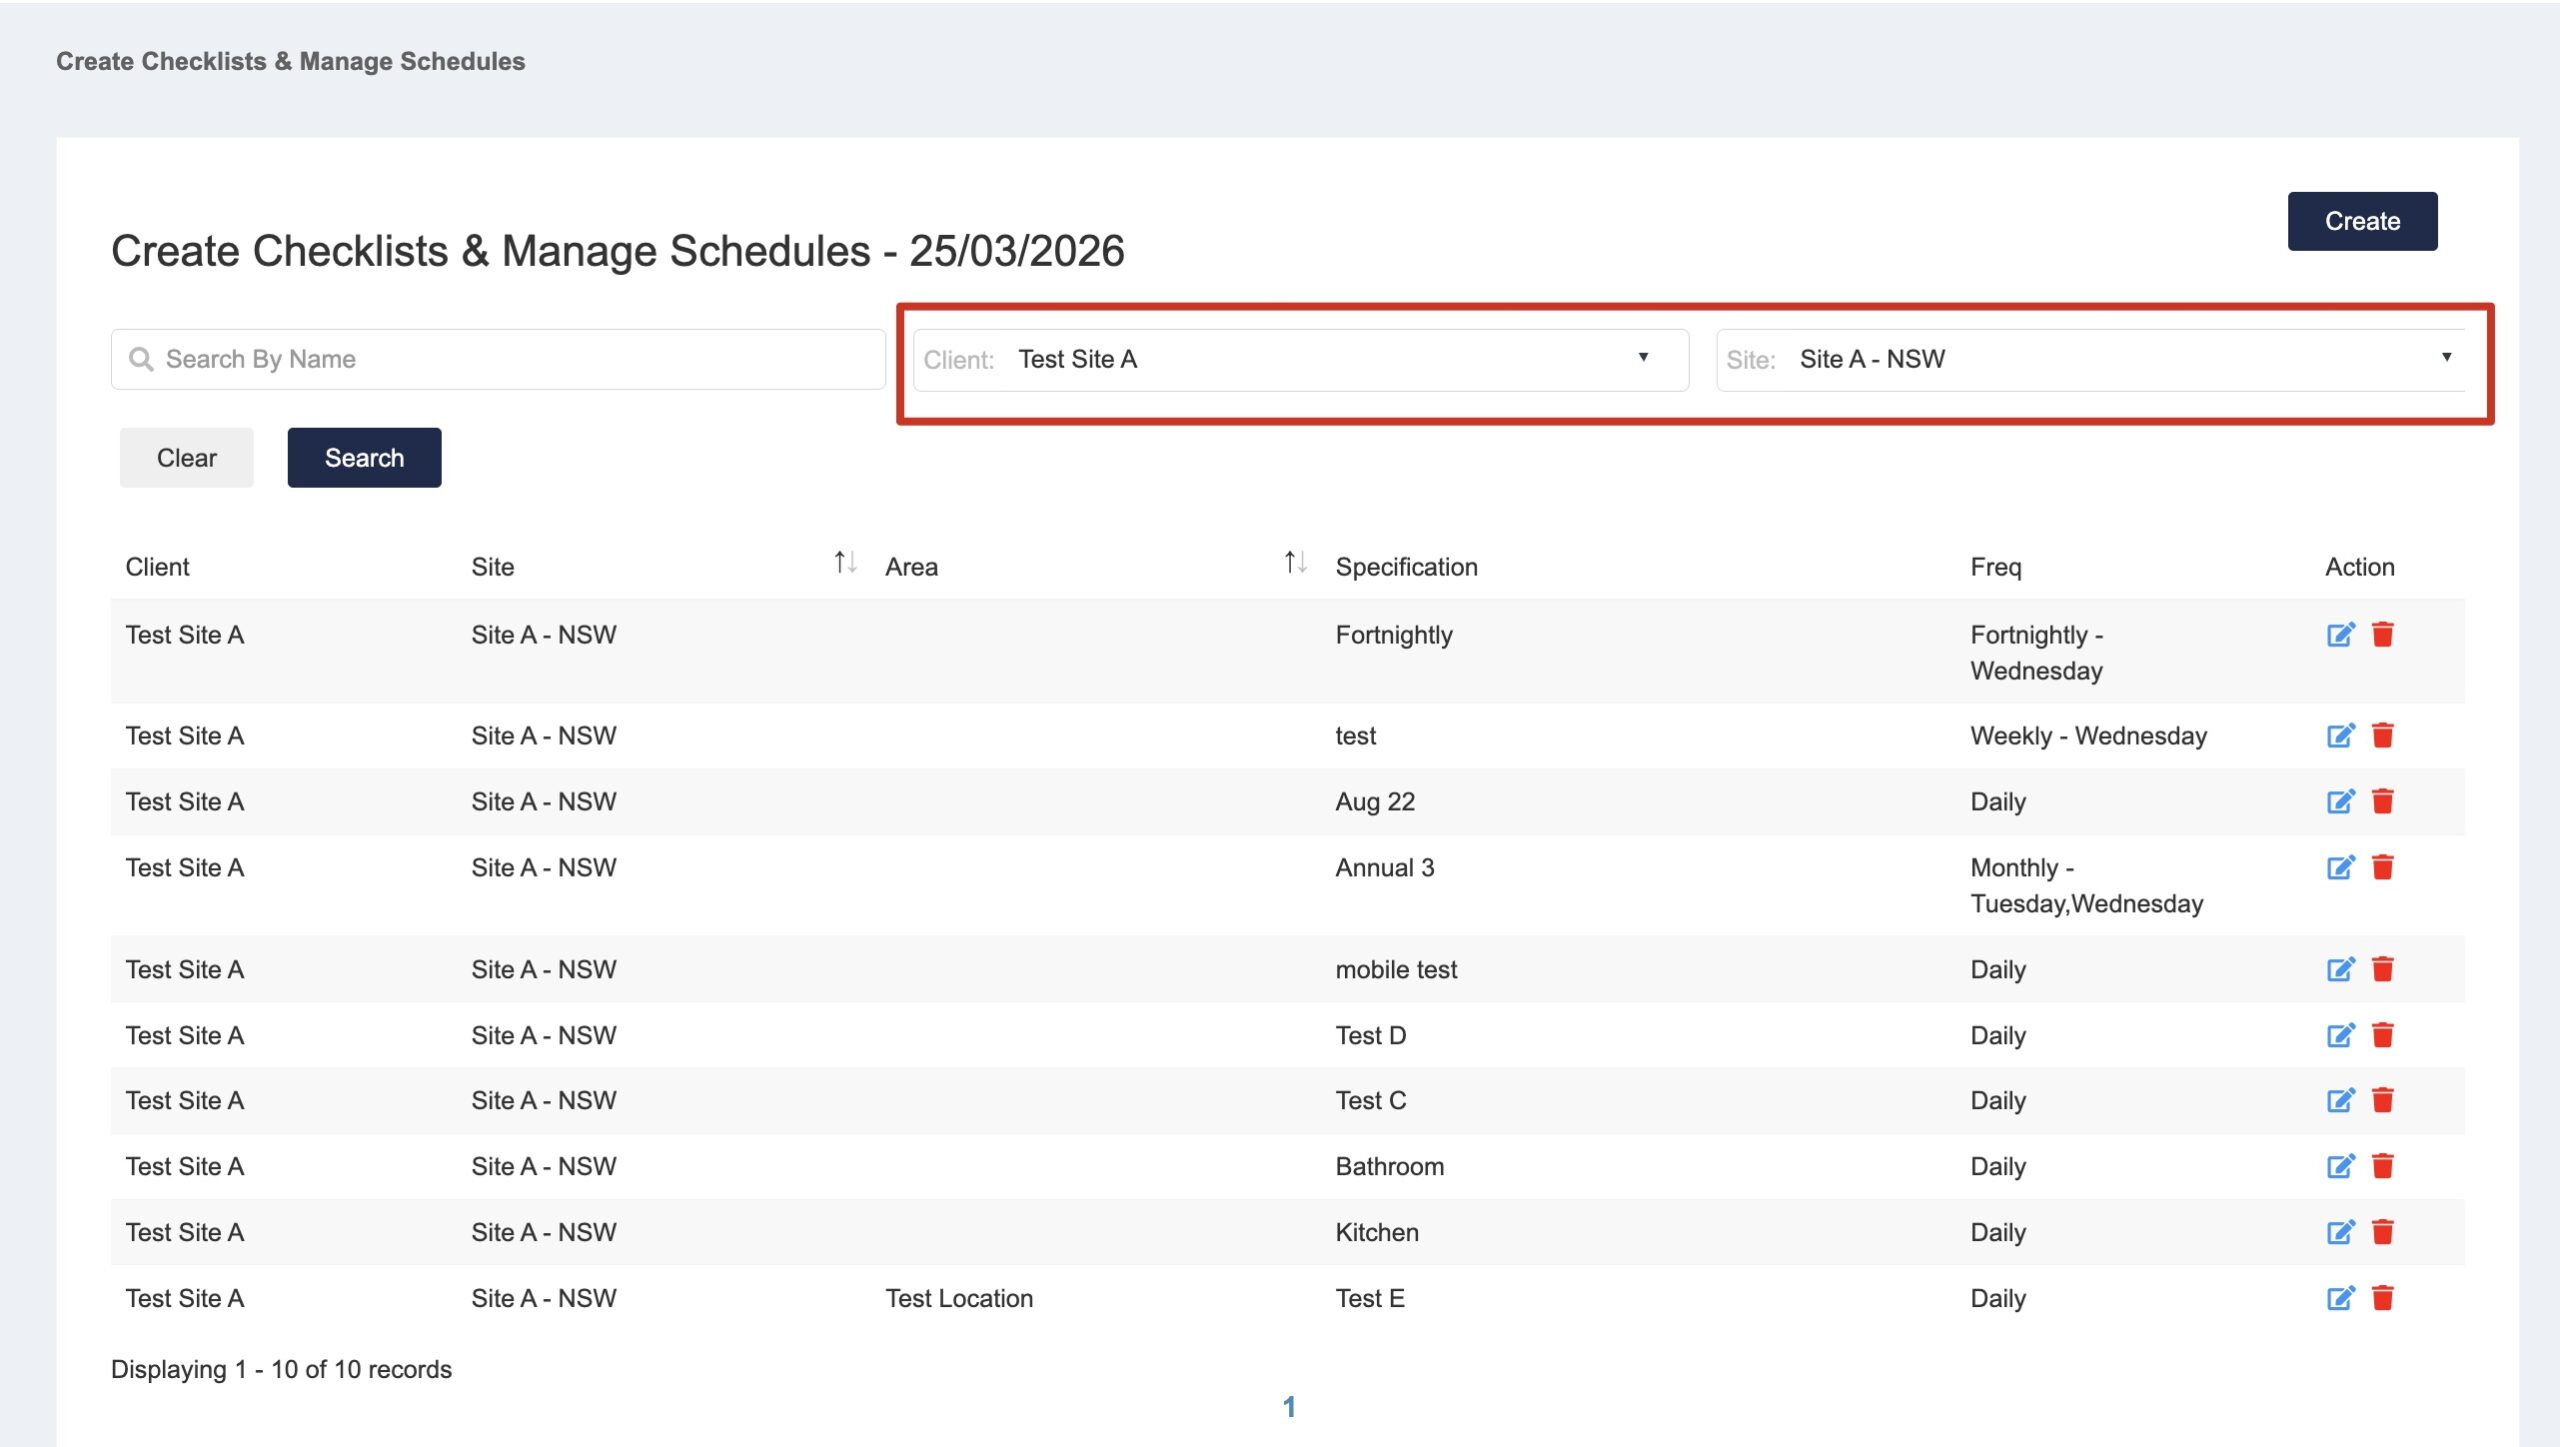
Task: Edit the Aug 22 checklist
Action: pos(2340,802)
